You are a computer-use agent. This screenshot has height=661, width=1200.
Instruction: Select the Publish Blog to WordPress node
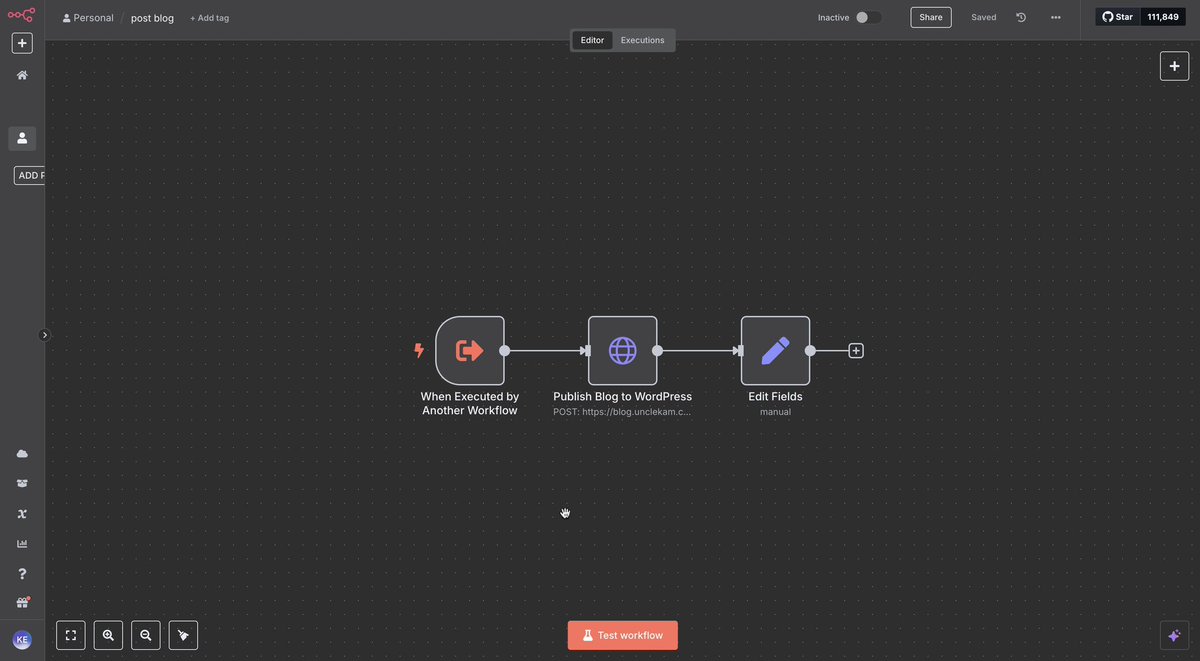pyautogui.click(x=622, y=350)
